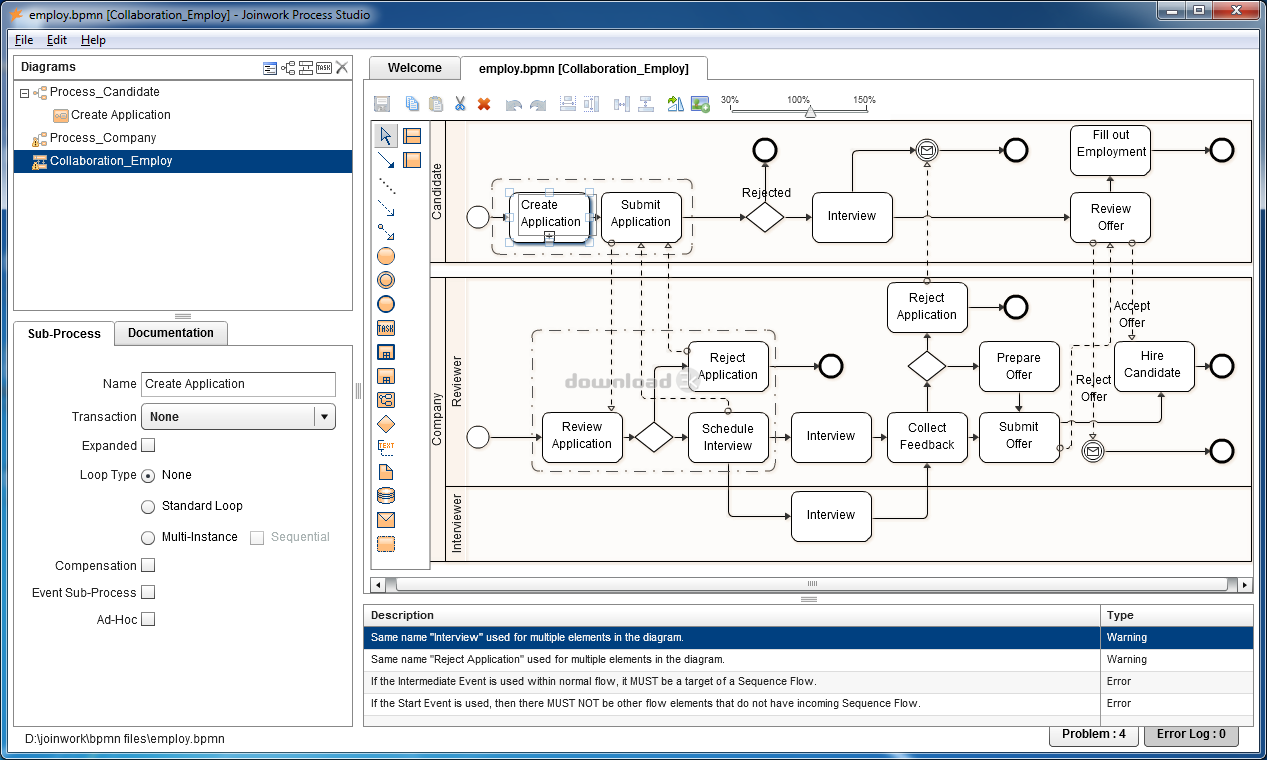Click the add Collaboration icon in Diagrams header

click(306, 68)
